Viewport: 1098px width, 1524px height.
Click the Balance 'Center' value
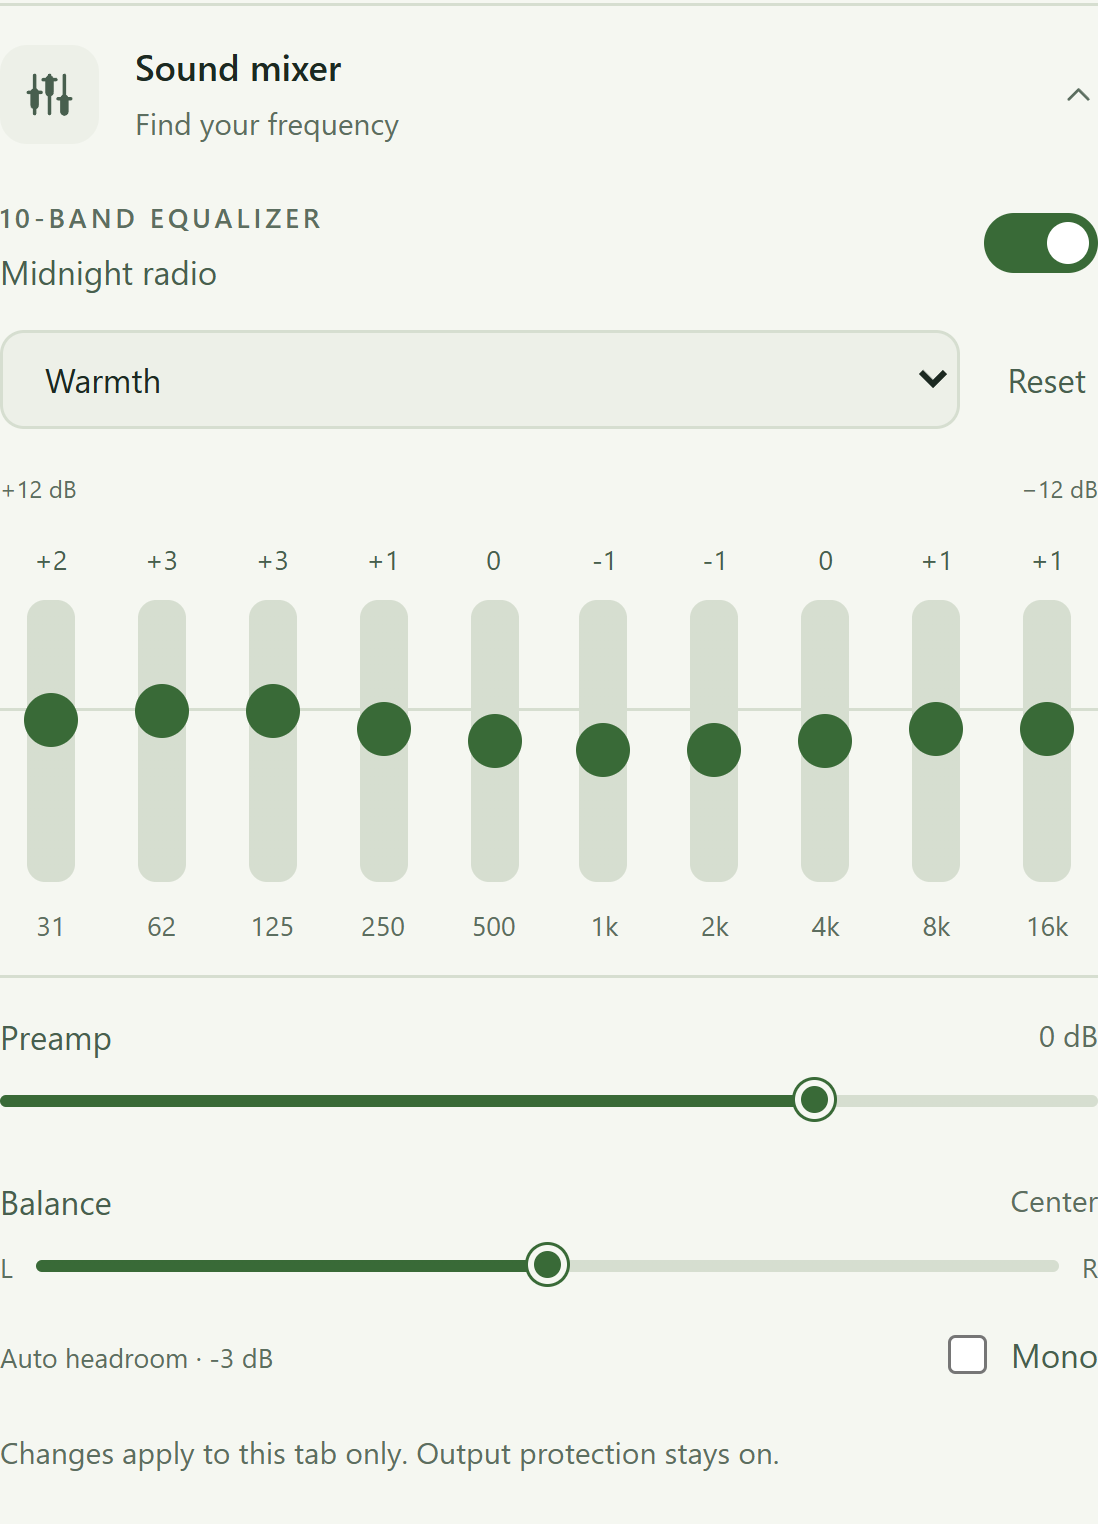click(1054, 1202)
